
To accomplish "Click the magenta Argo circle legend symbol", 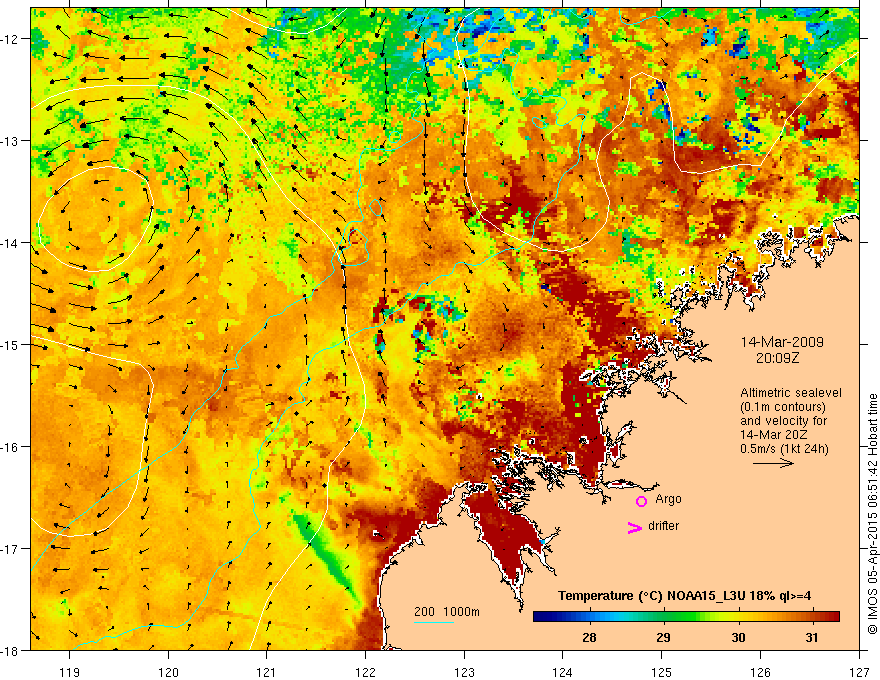I will pos(641,501).
